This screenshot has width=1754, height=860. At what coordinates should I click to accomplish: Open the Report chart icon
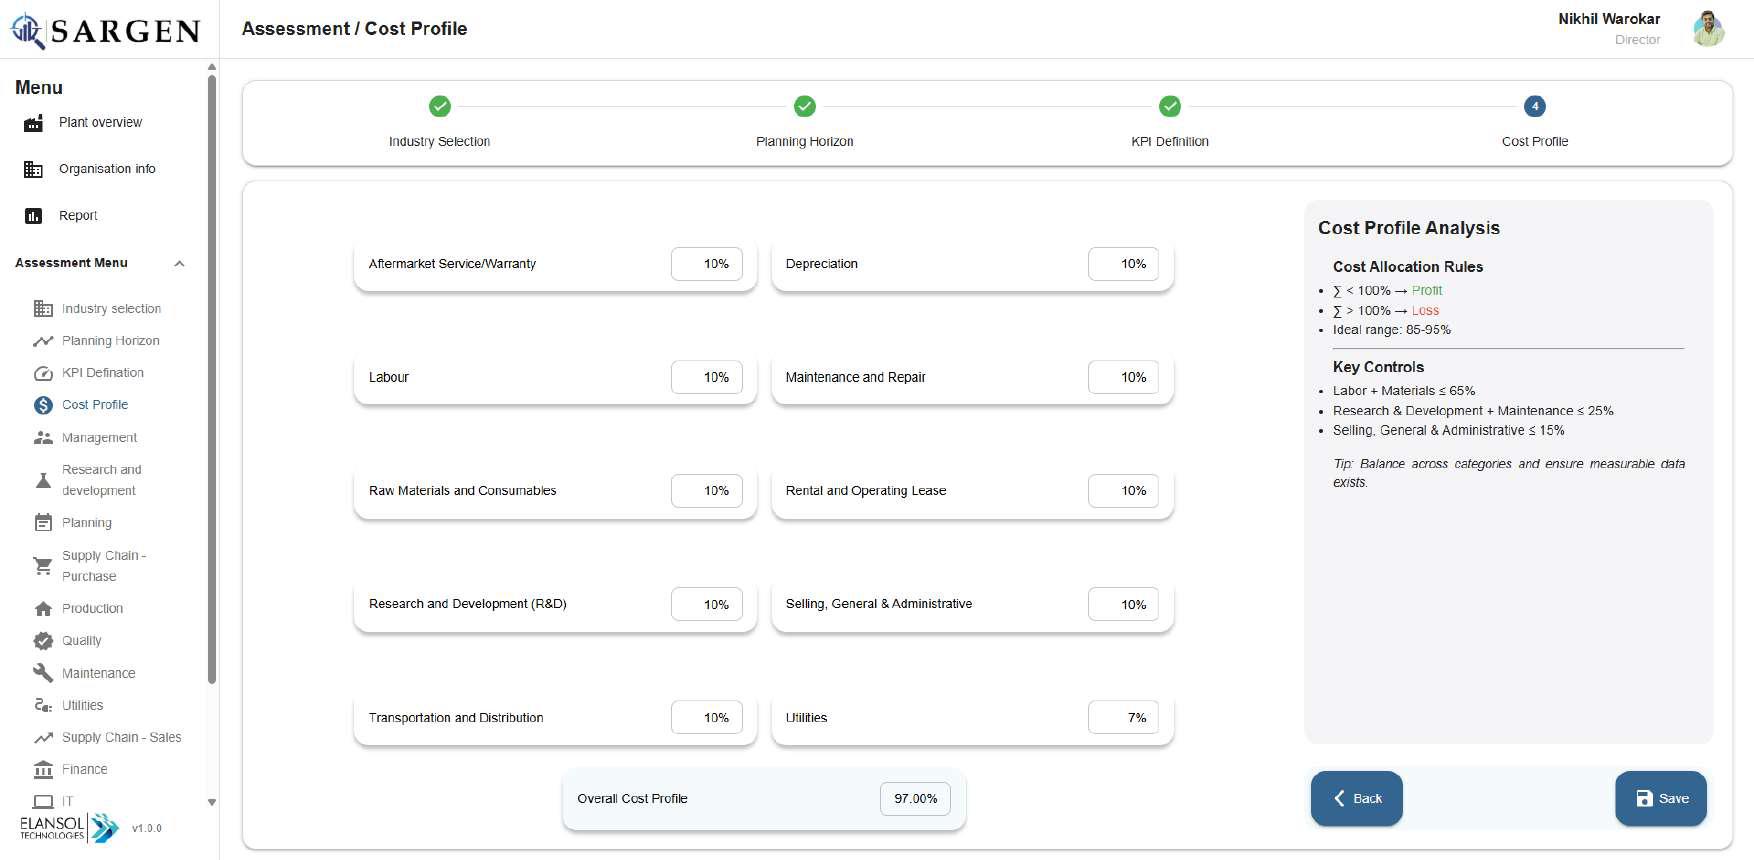click(33, 216)
